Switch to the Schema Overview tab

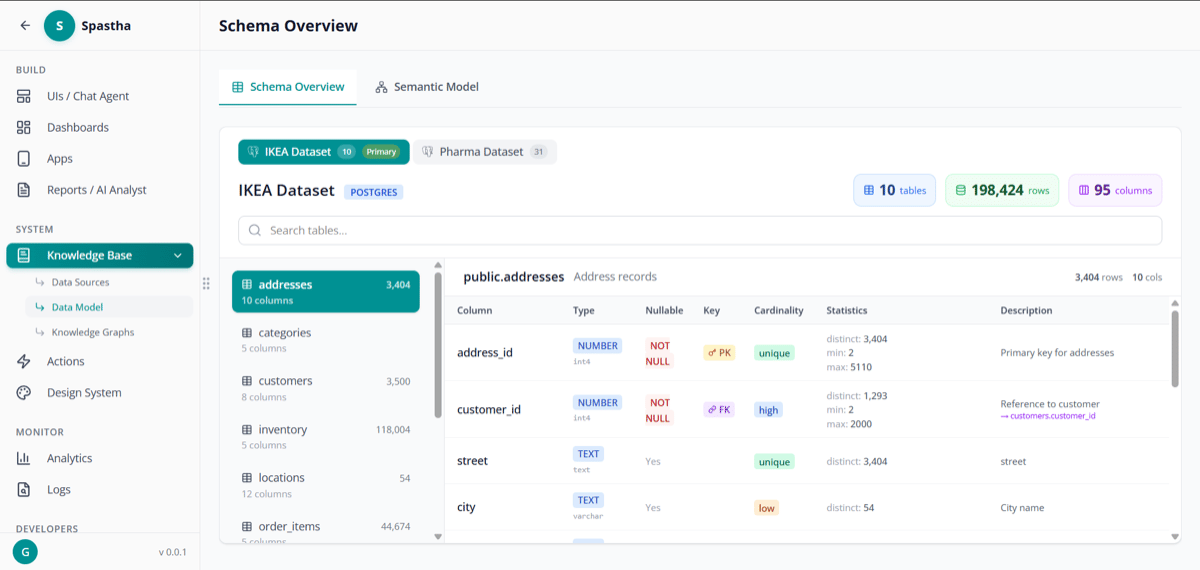coord(288,87)
